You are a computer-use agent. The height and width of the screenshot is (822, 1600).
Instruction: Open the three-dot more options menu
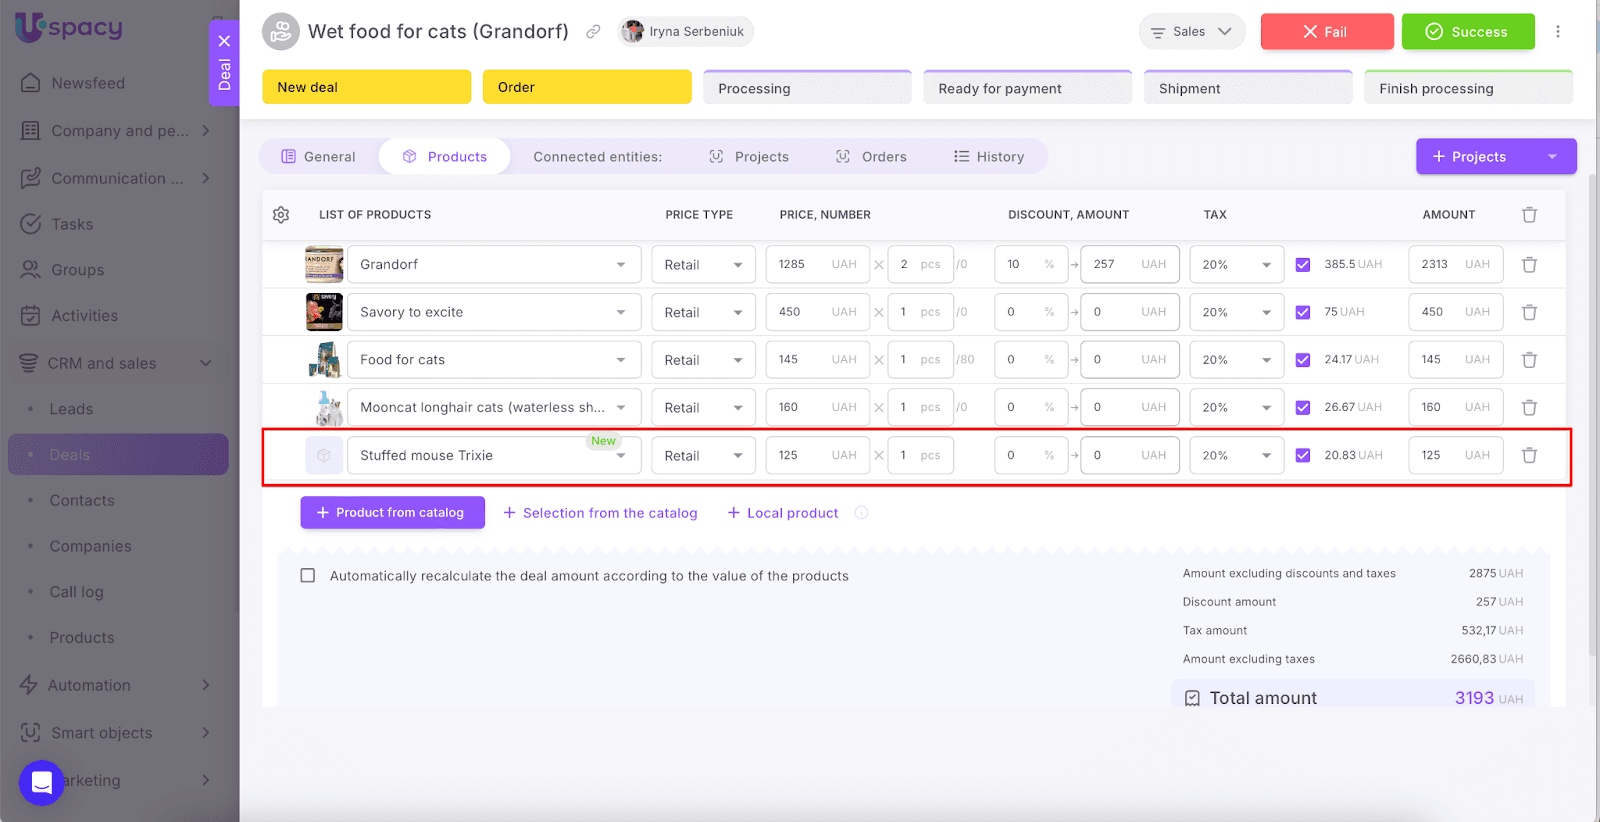pyautogui.click(x=1557, y=32)
